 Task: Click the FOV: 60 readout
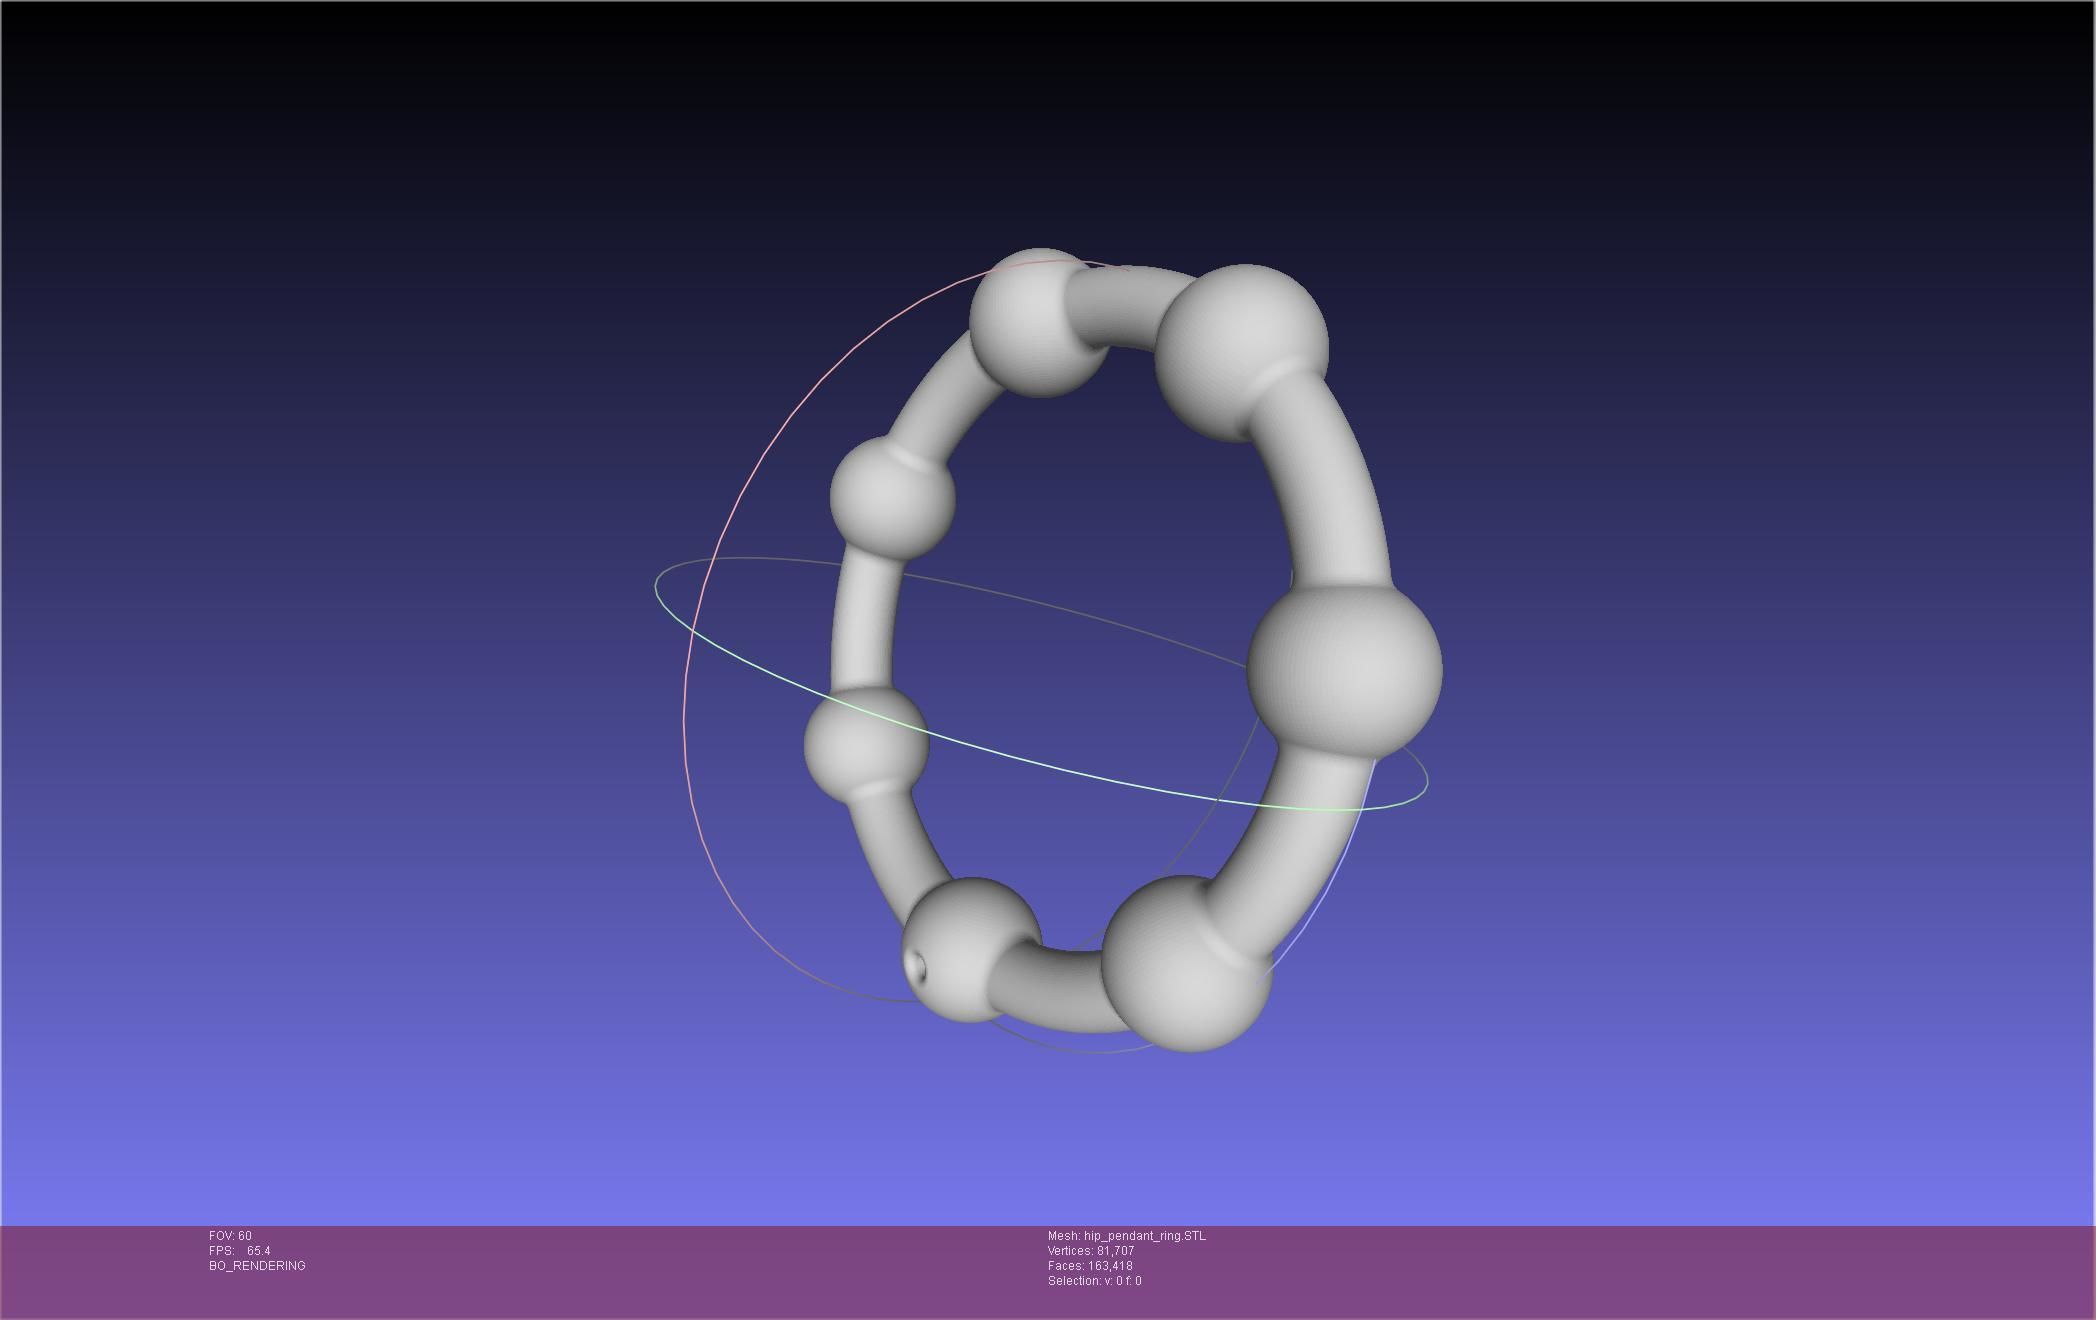[x=230, y=1236]
